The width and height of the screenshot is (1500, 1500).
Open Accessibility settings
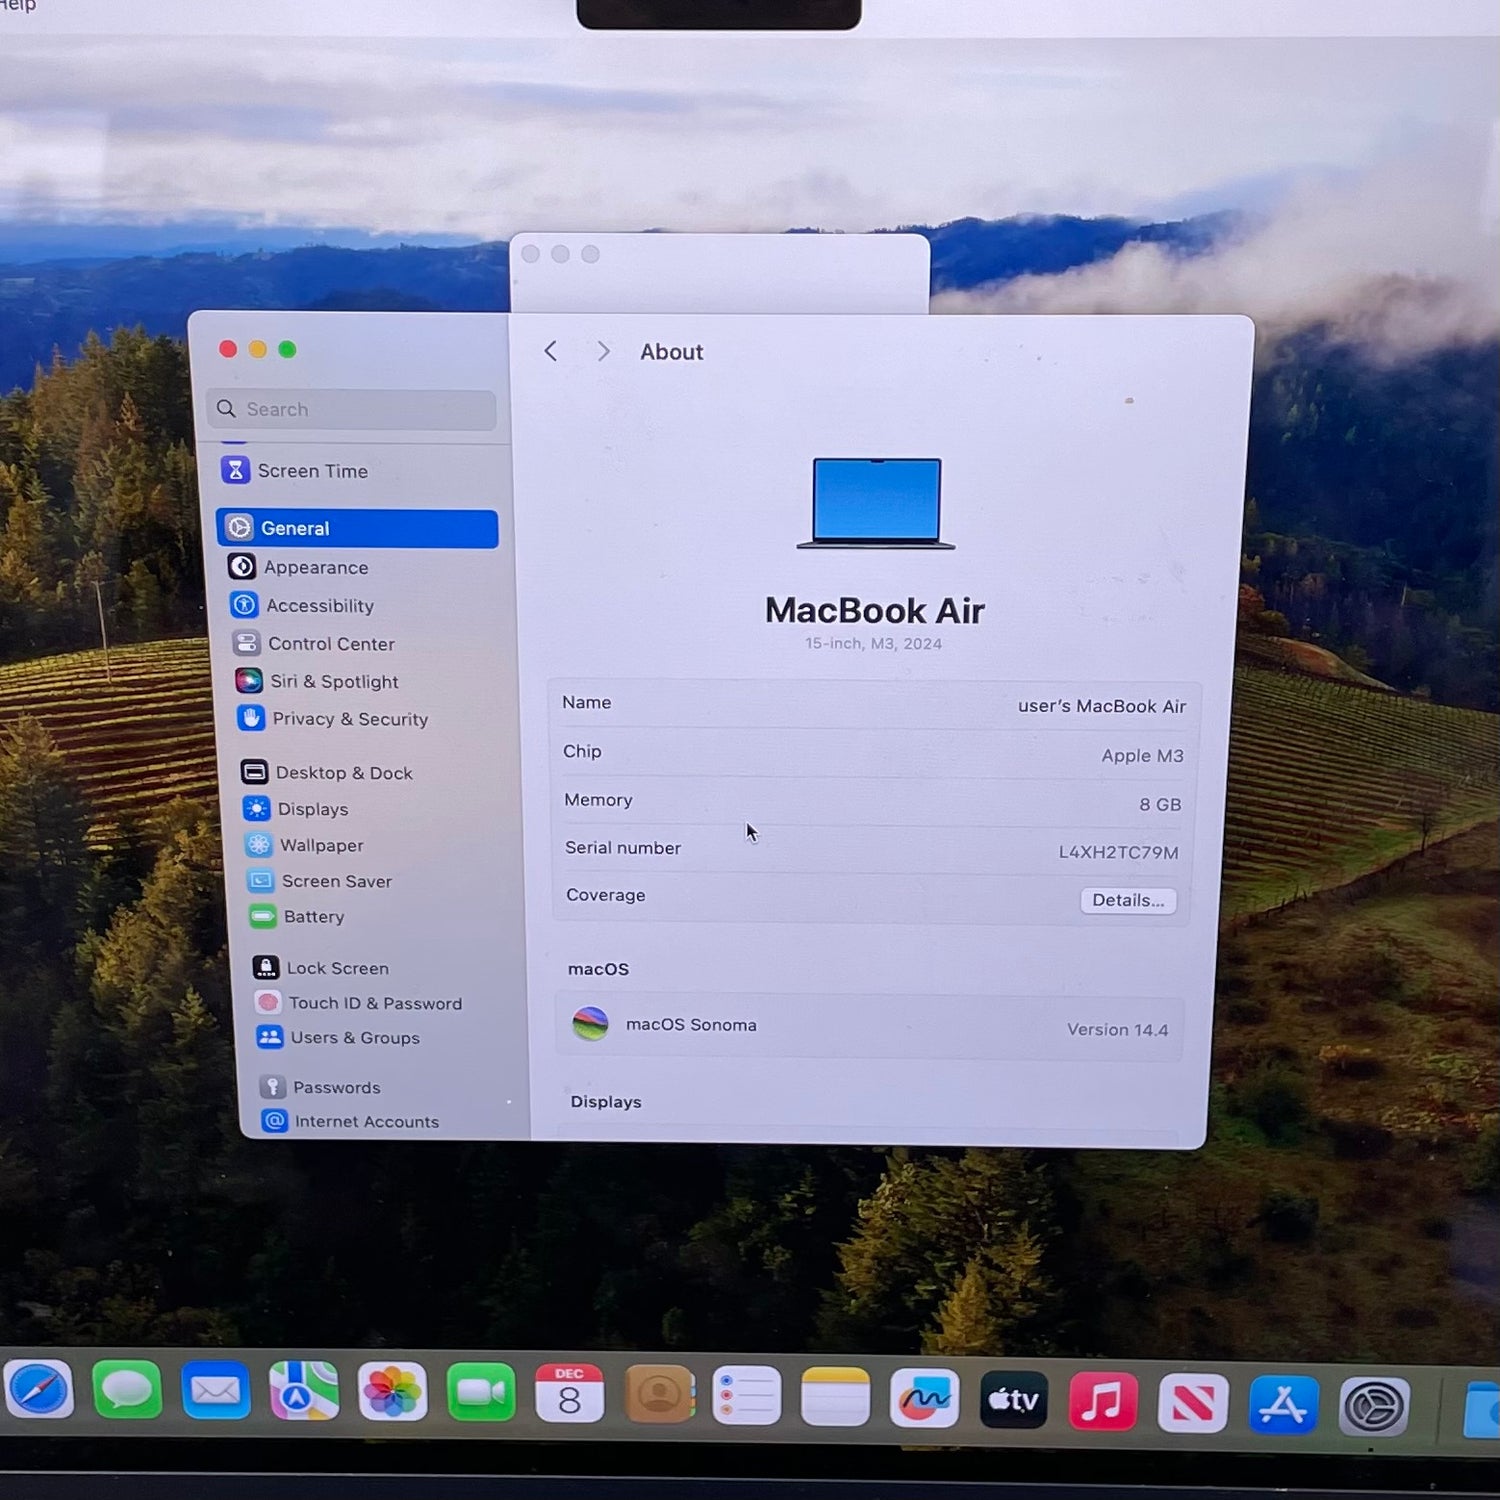click(318, 606)
